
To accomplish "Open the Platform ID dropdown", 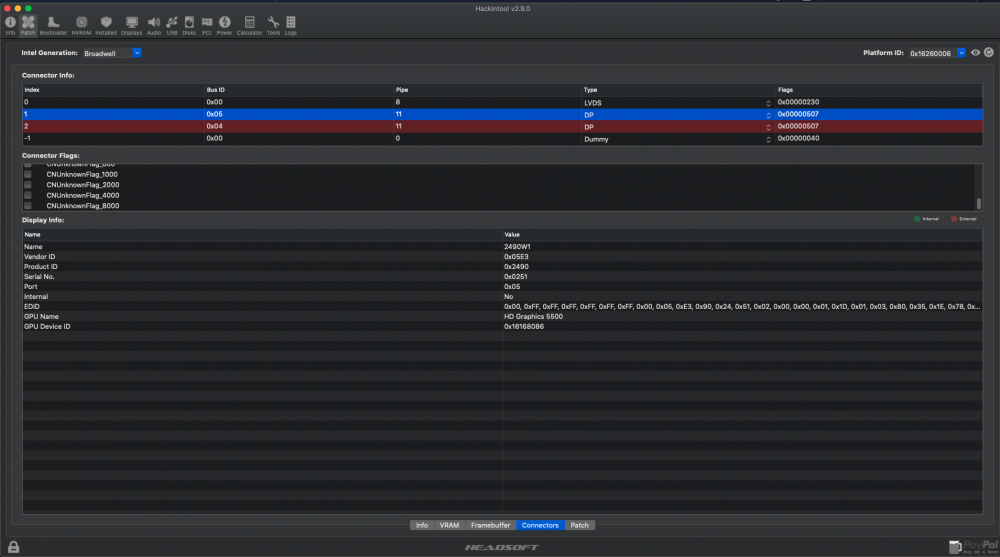I will click(961, 52).
